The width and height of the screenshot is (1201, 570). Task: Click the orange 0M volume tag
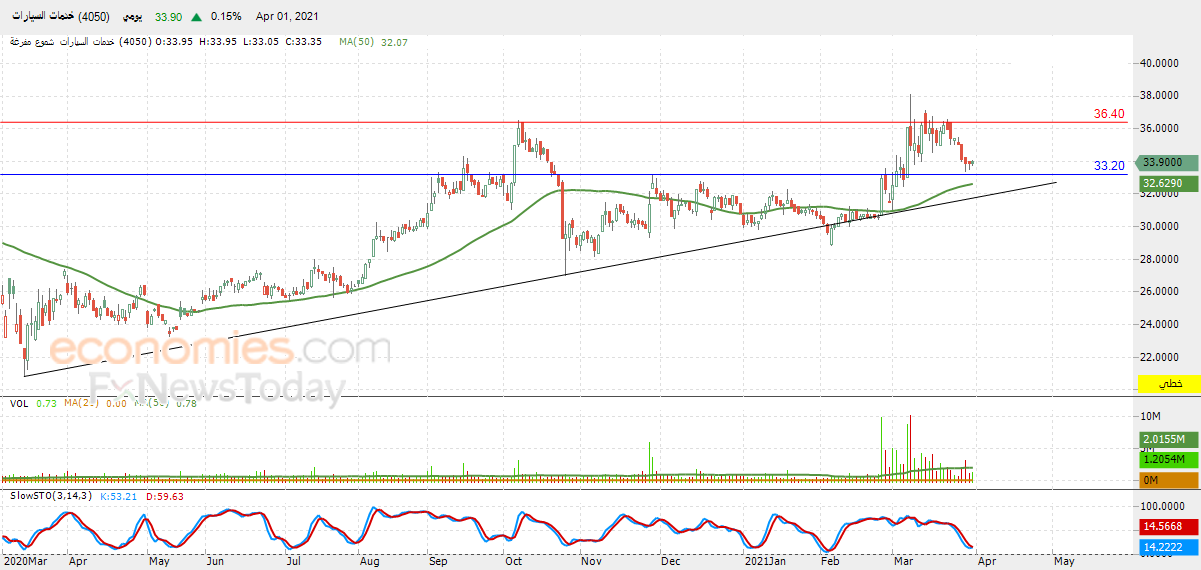coord(1169,480)
